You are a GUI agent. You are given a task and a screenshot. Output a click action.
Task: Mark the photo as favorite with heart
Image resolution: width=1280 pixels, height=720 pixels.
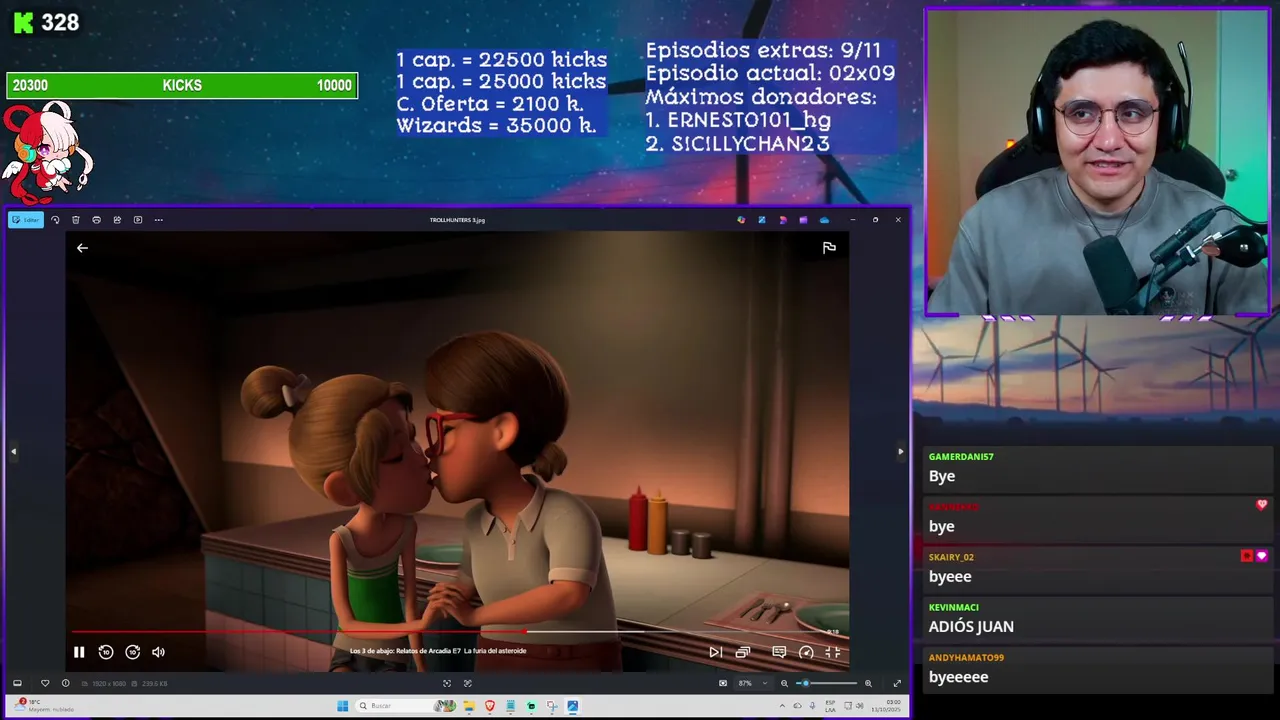coord(44,683)
